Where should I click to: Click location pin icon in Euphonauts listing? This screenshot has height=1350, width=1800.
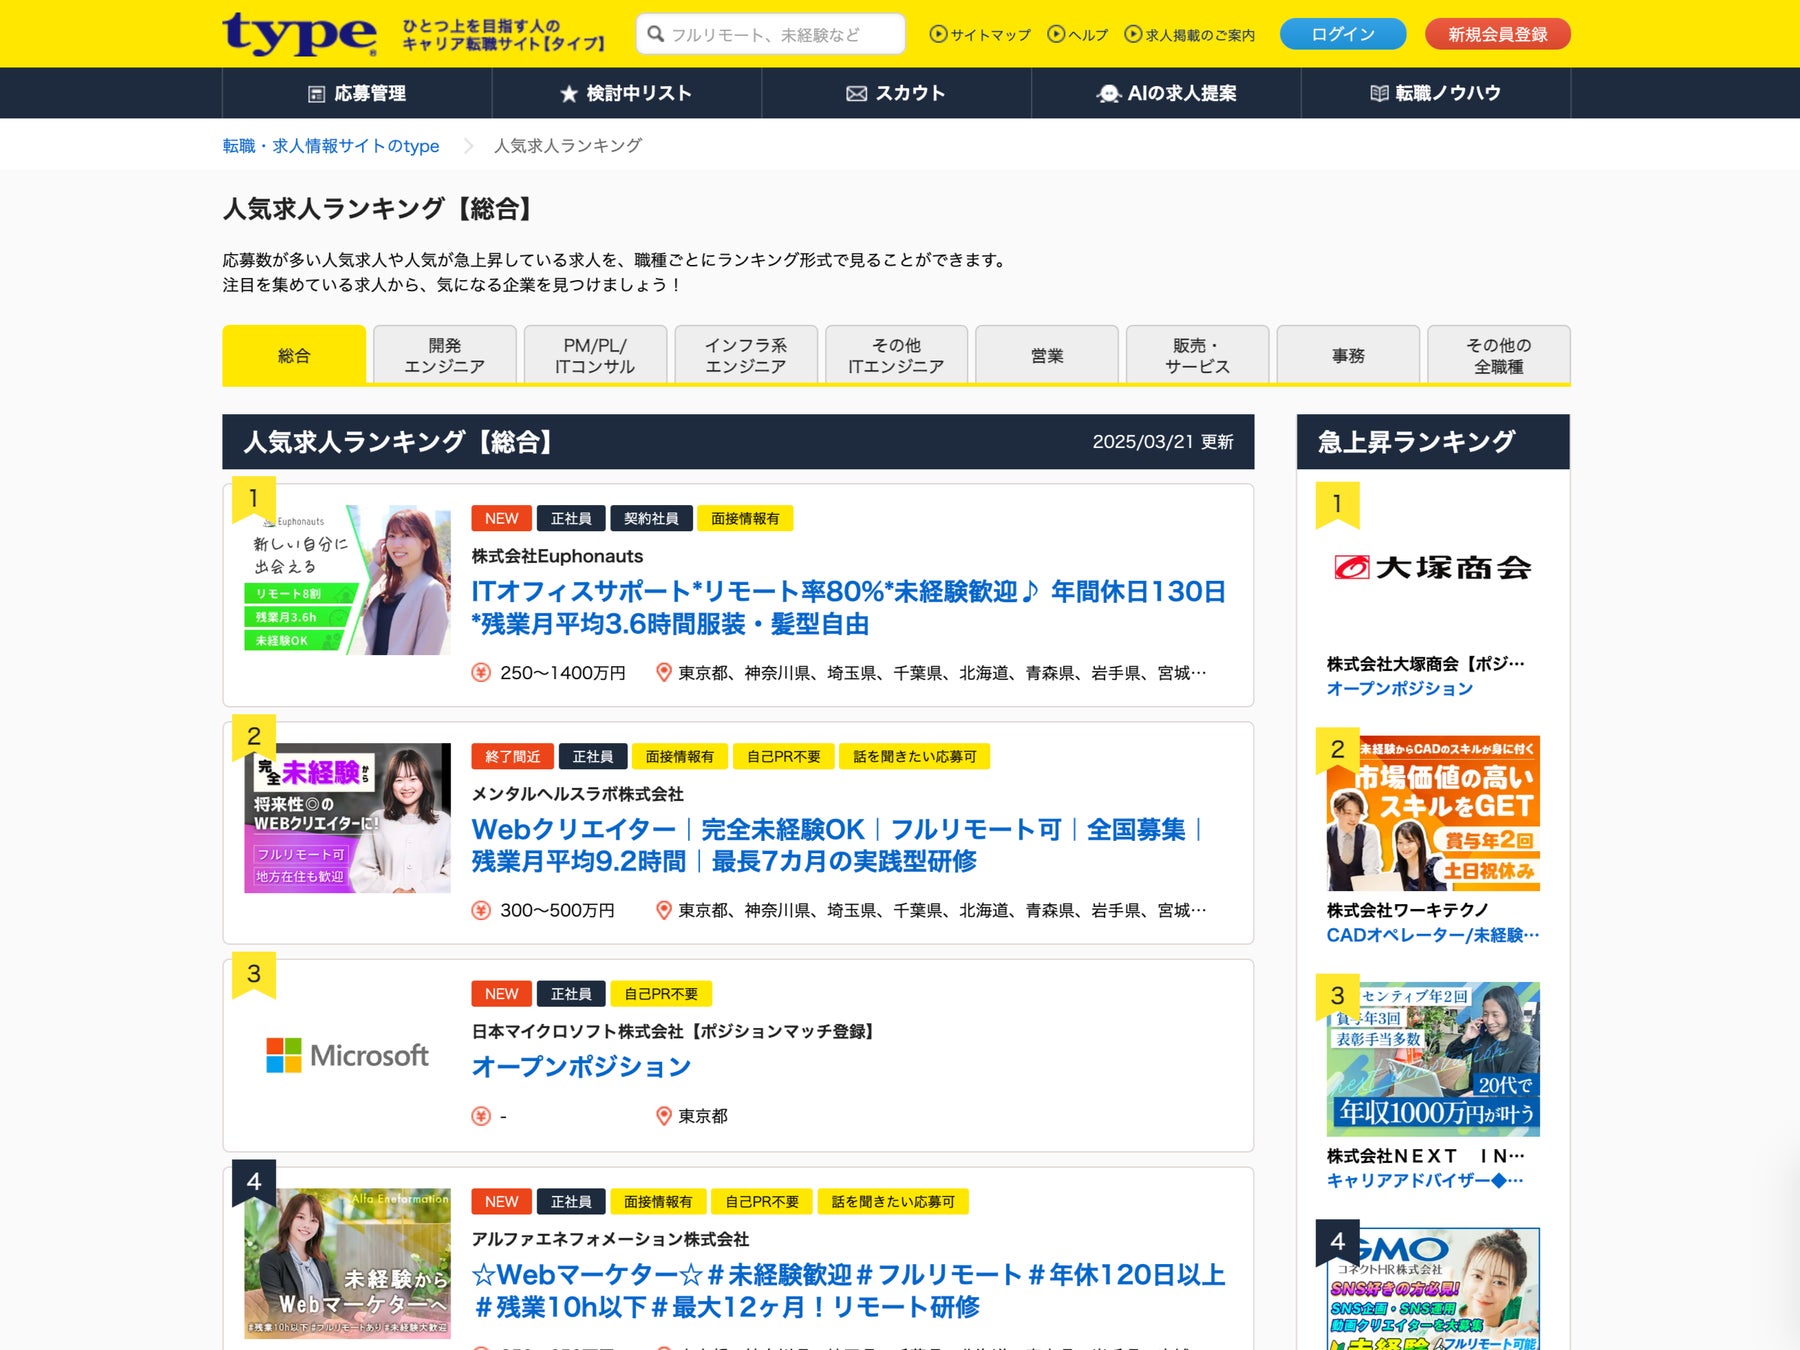pos(663,673)
